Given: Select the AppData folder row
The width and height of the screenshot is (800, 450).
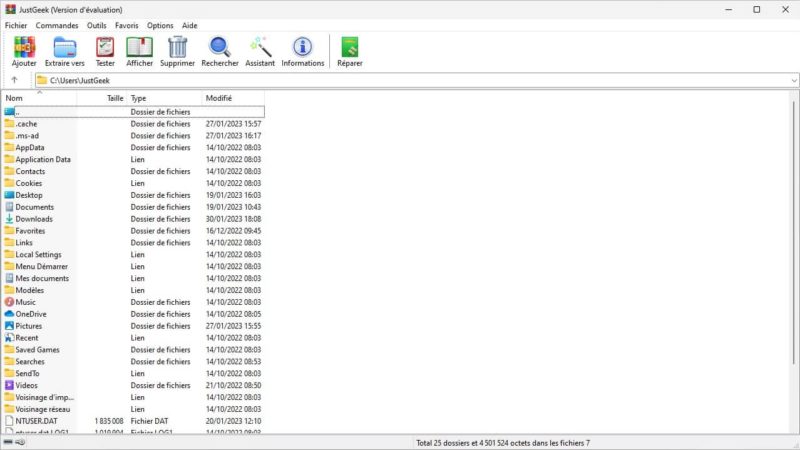Looking at the screenshot, I should coord(134,147).
